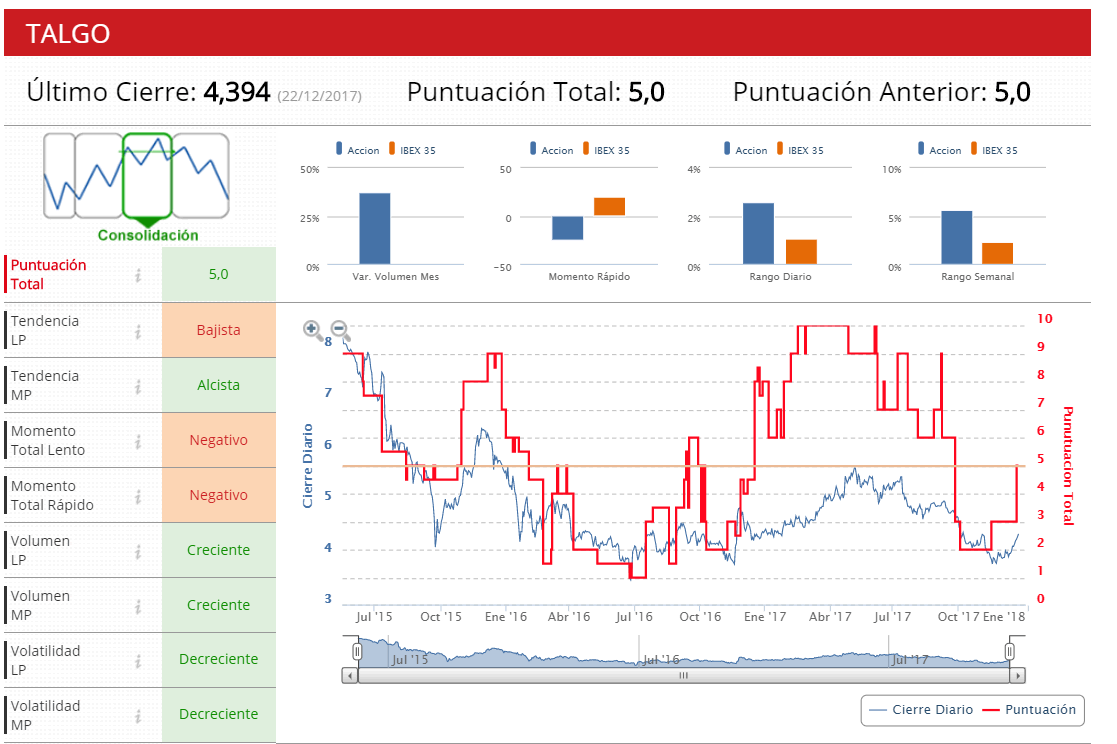Click the Puntuación Total row label
Viewport: 1117px width, 744px height.
coord(48,274)
